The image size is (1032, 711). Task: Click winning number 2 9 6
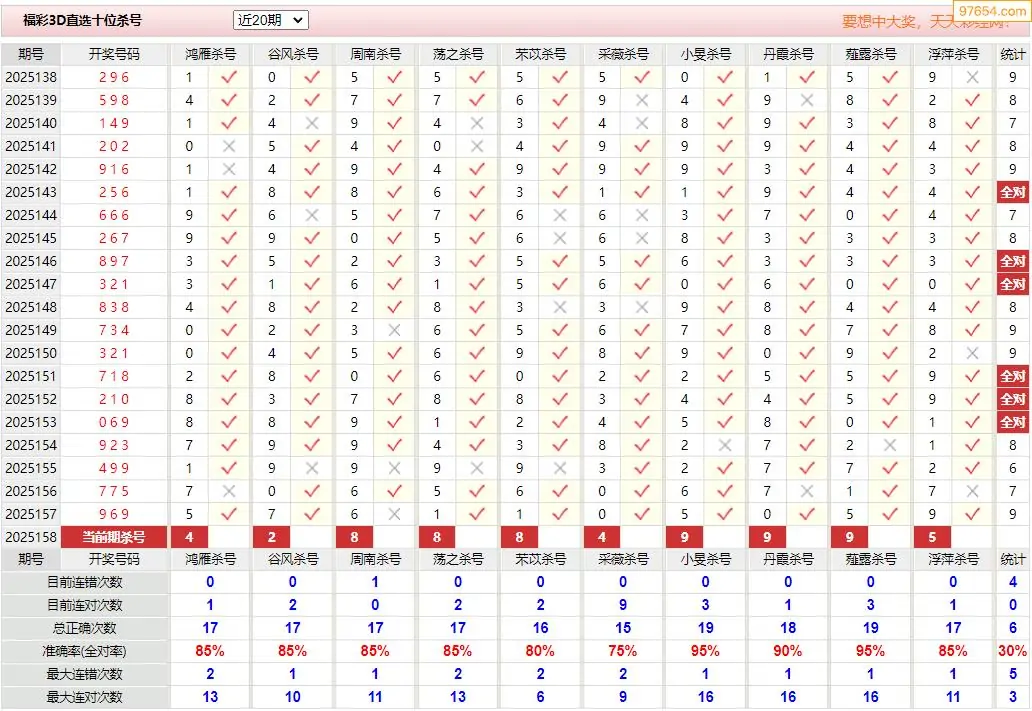pyautogui.click(x=114, y=77)
